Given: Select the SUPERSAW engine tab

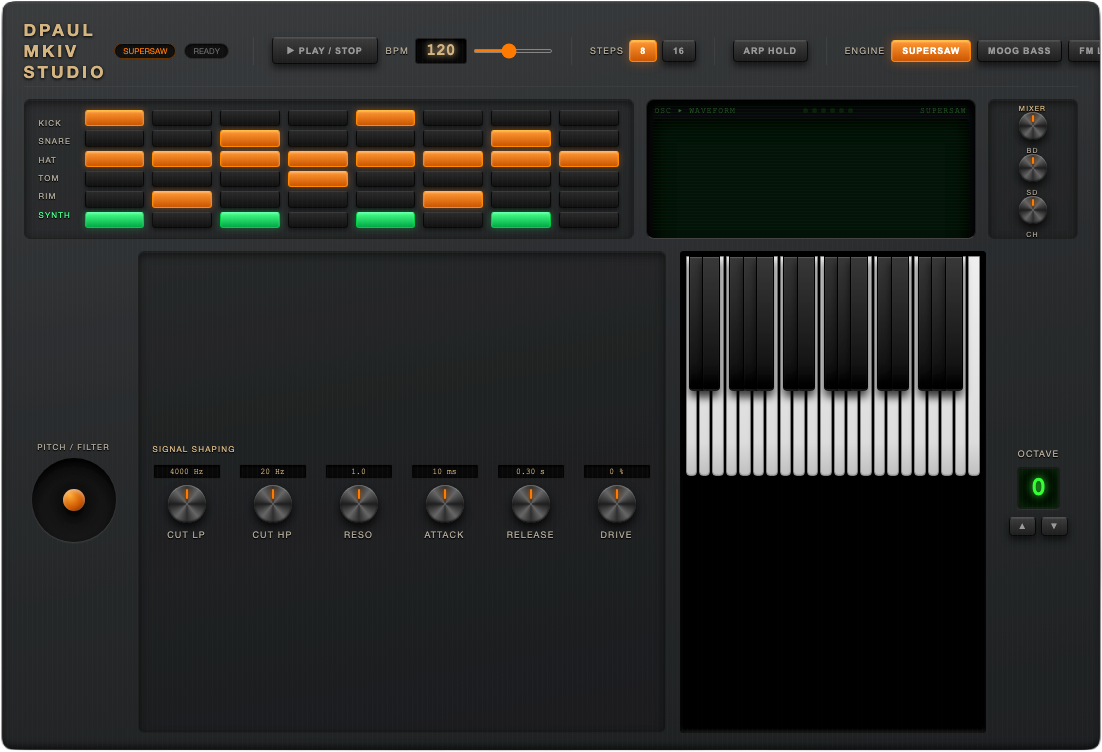Looking at the screenshot, I should (x=931, y=51).
